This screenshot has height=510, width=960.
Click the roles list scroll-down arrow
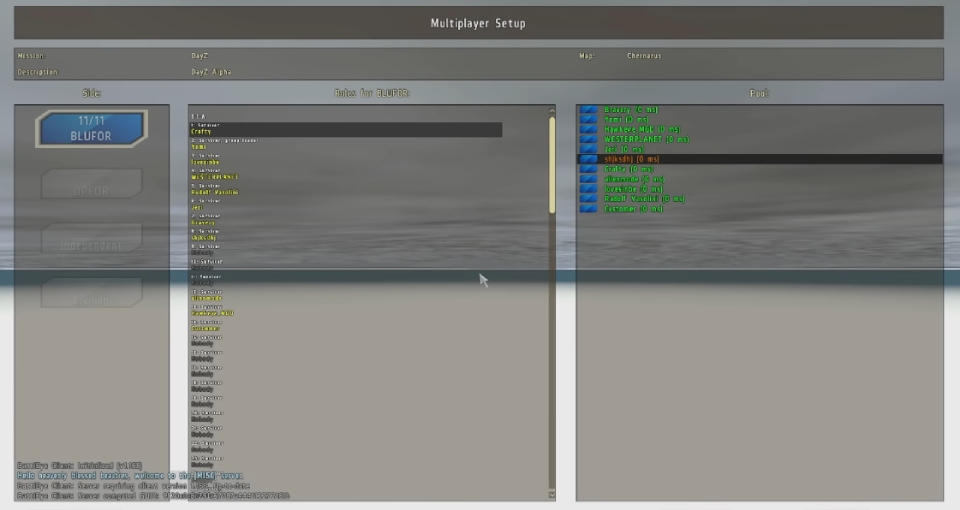coord(552,494)
